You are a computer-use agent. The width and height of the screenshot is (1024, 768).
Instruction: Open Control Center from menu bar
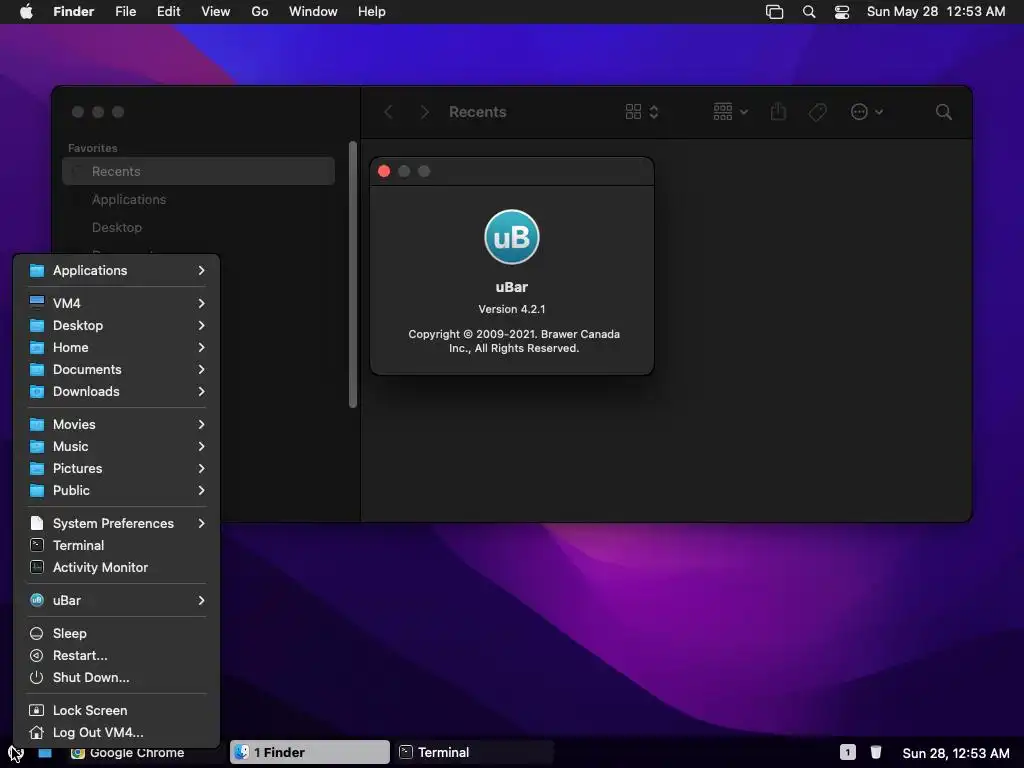[x=842, y=12]
